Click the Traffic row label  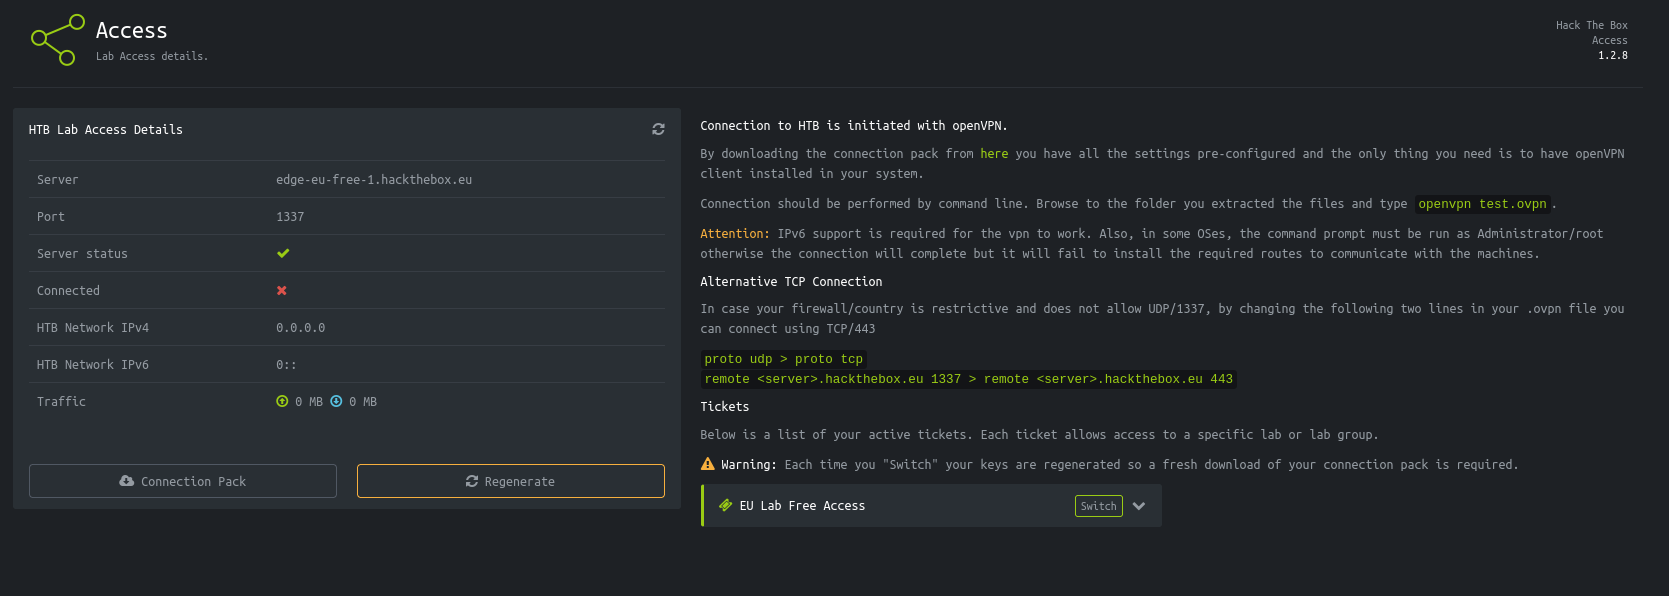click(61, 402)
